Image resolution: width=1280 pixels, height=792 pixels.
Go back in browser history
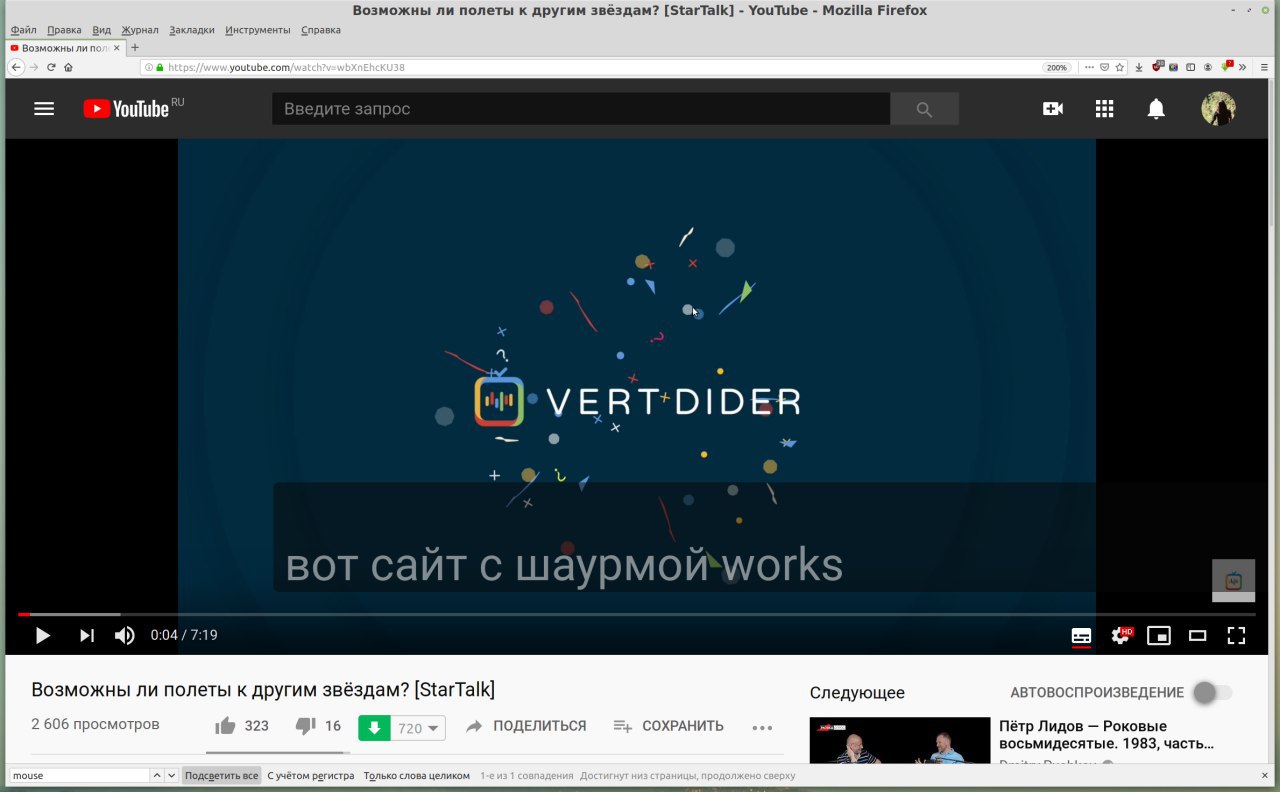pos(16,67)
